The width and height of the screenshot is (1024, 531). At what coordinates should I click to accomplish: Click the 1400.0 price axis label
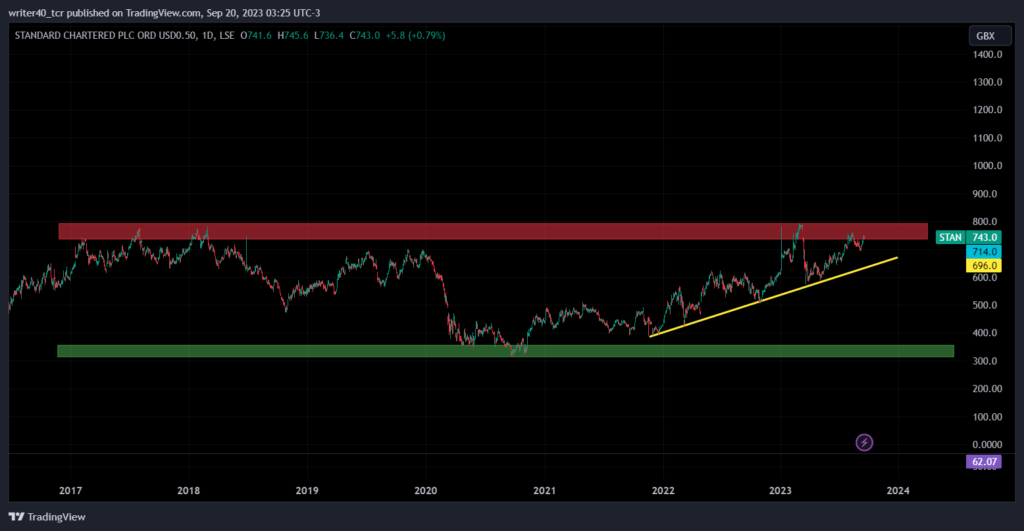pyautogui.click(x=987, y=54)
